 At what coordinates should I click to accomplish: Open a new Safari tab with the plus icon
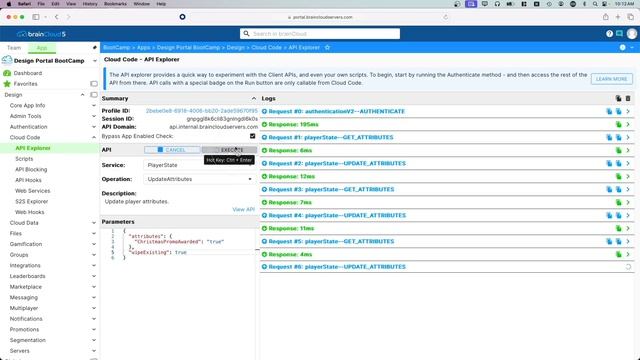pos(618,17)
